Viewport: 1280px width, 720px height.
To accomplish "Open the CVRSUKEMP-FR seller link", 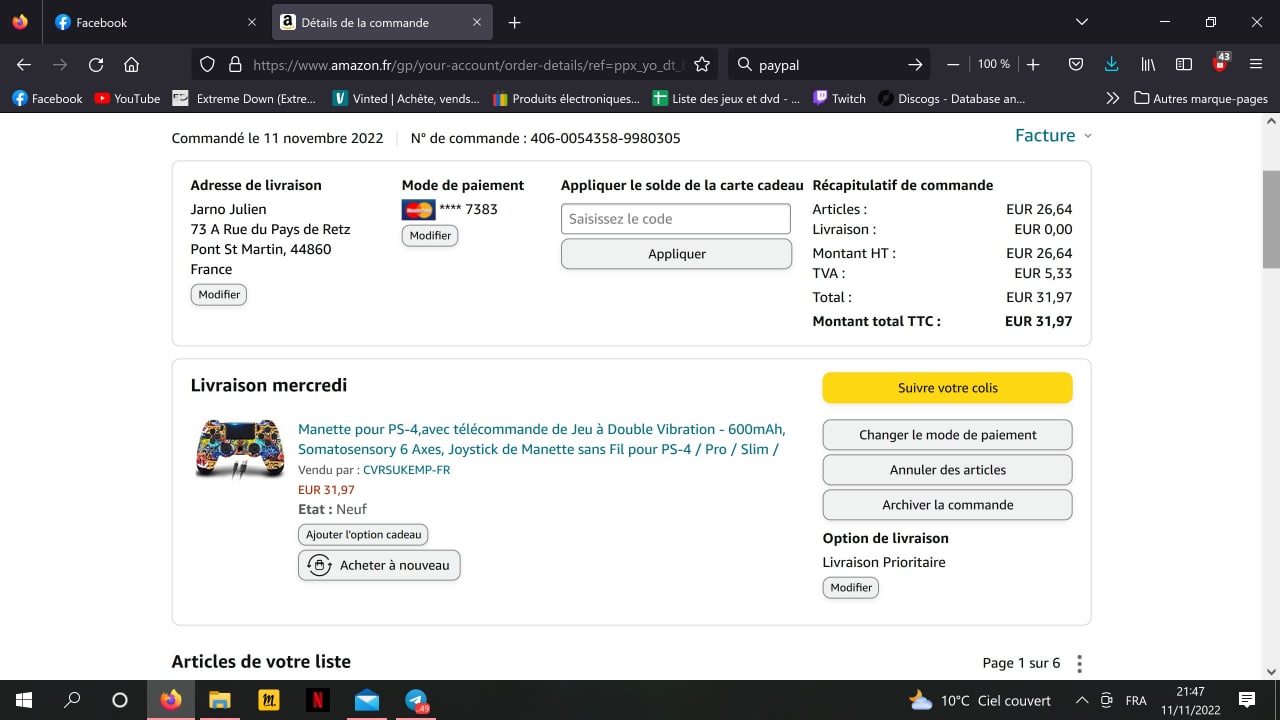I will 406,470.
